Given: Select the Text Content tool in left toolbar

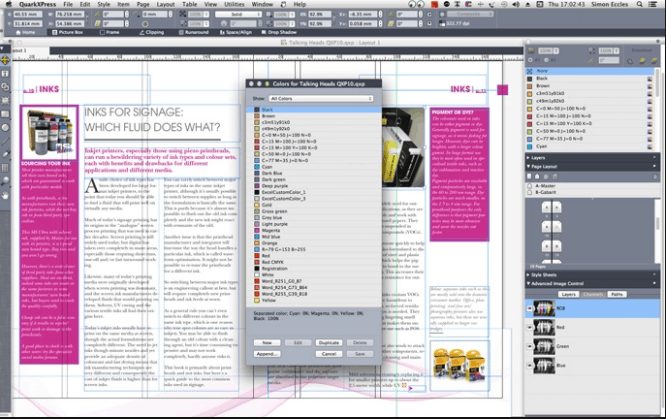Looking at the screenshot, I should point(5,74).
